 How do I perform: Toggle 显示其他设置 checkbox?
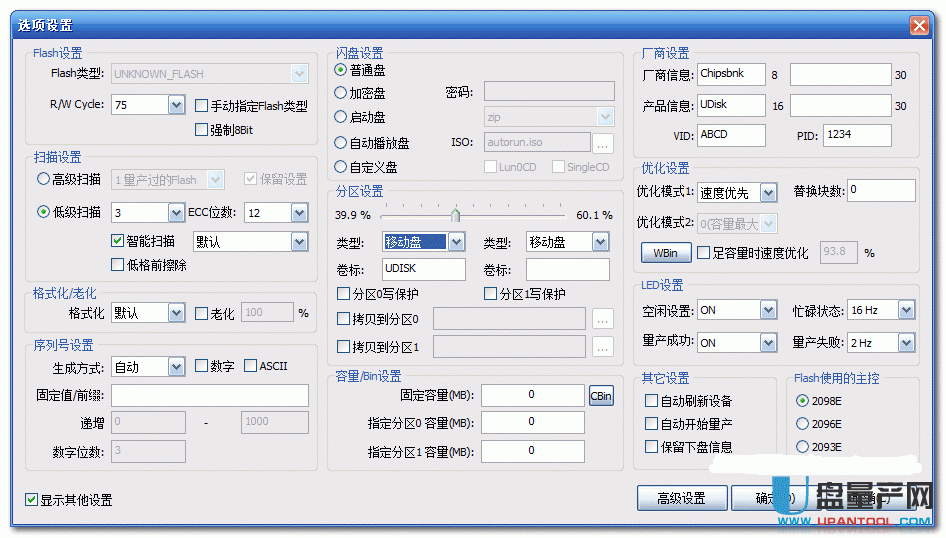point(32,500)
